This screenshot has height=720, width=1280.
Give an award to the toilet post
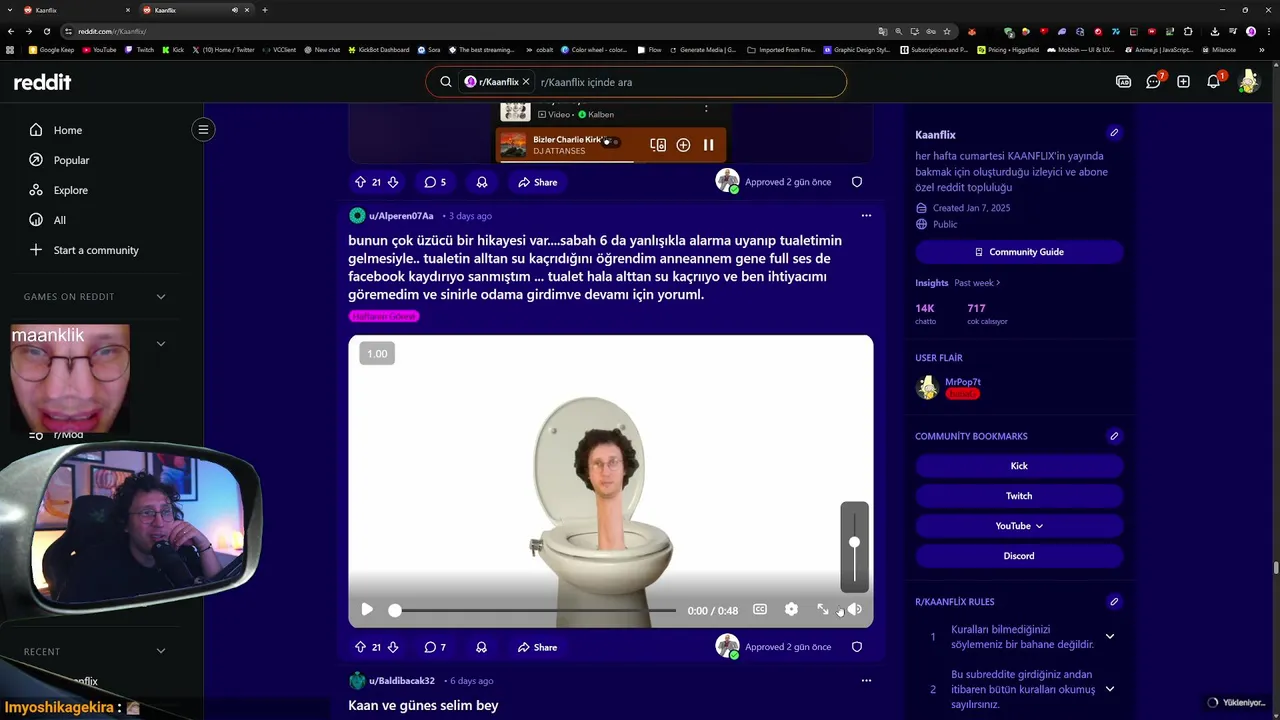click(482, 647)
